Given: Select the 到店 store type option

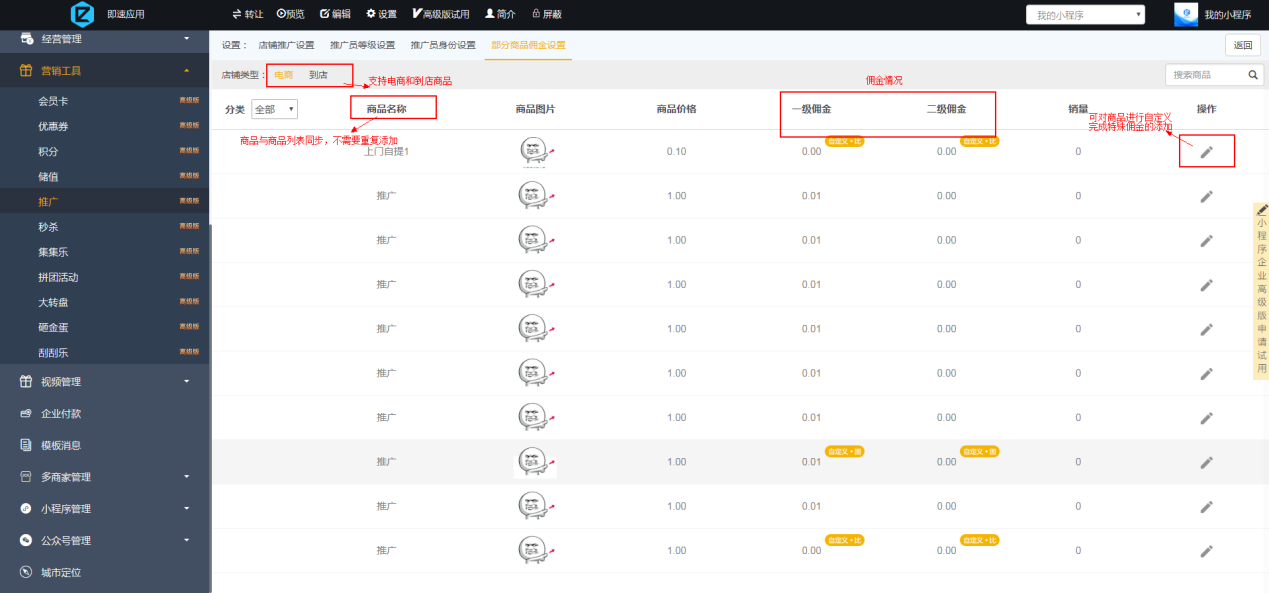Looking at the screenshot, I should click(318, 75).
